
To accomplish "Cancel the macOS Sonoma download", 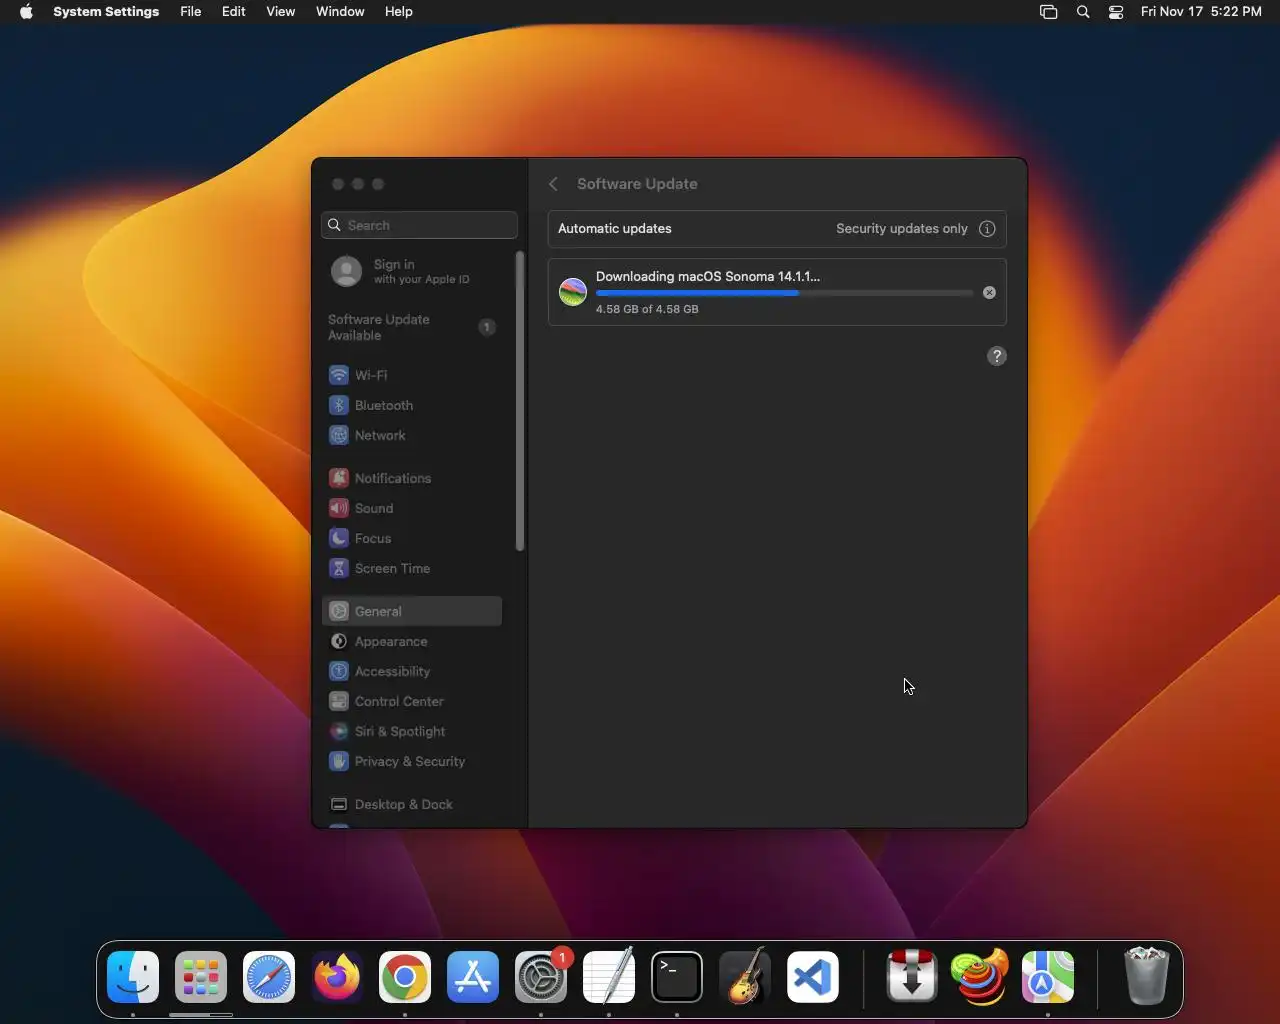I will 989,293.
